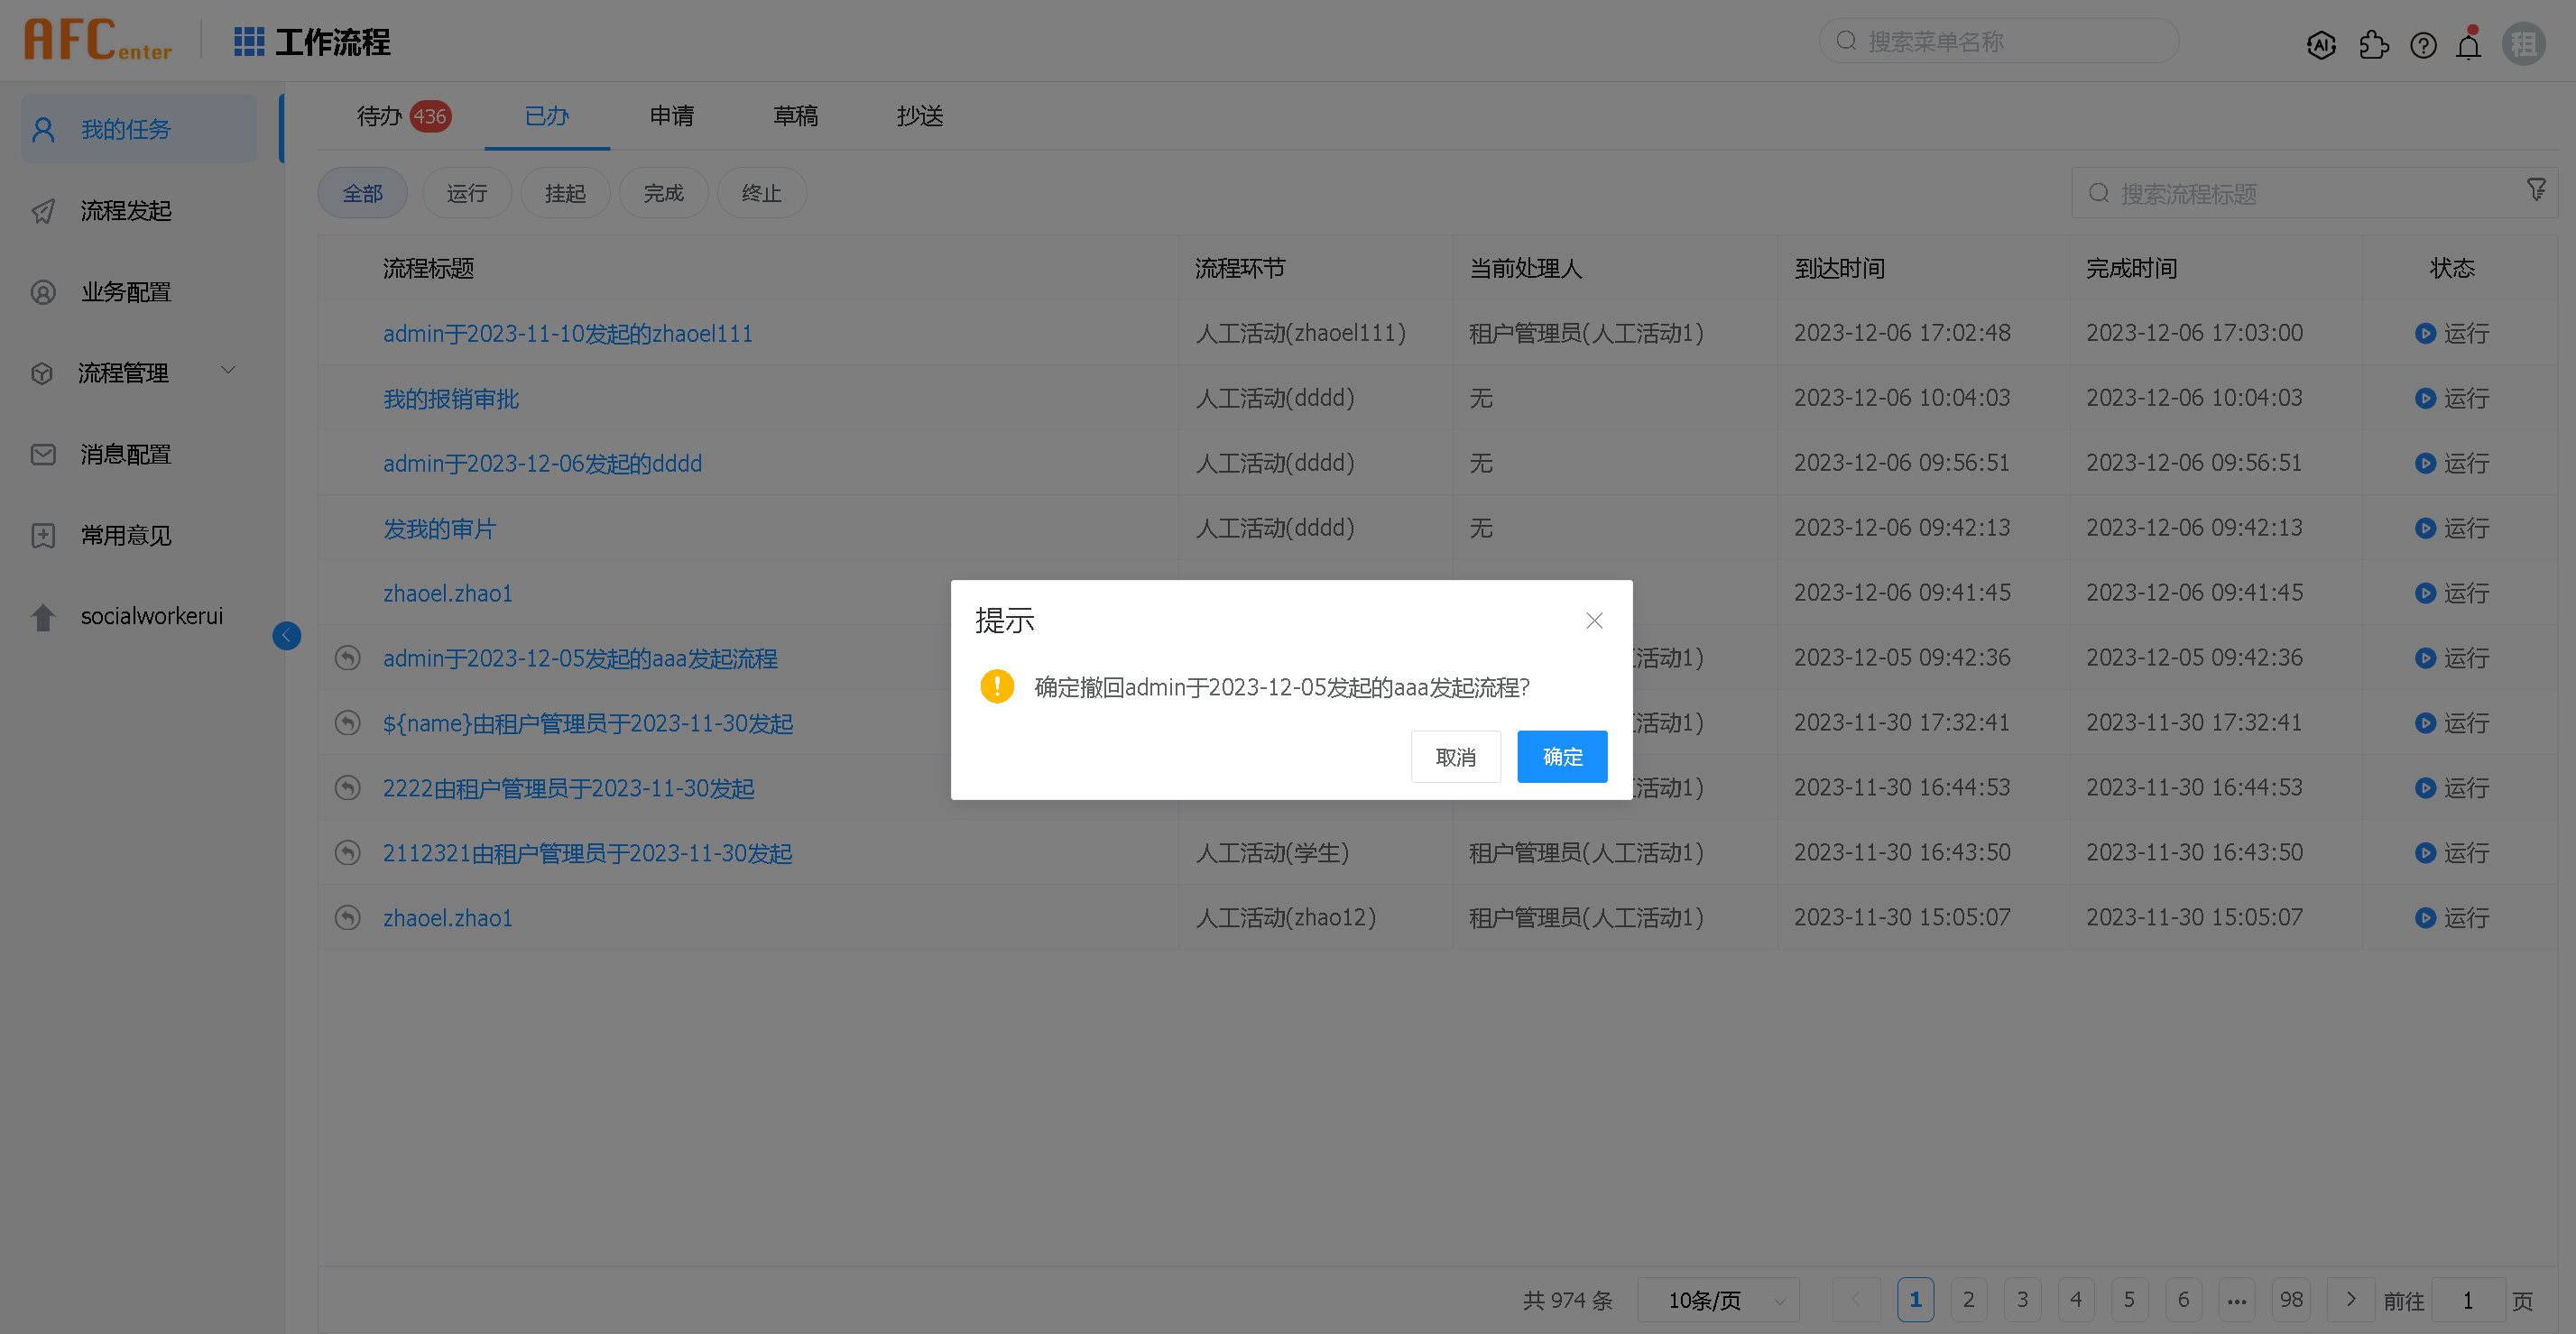The height and width of the screenshot is (1334, 2576).
Task: Click the help question mark icon
Action: tap(2423, 45)
